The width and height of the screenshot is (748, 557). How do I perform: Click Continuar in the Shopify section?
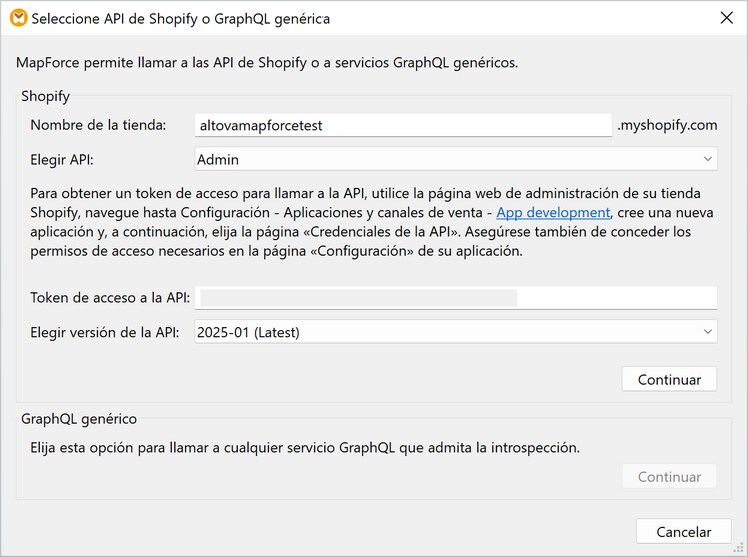click(669, 379)
